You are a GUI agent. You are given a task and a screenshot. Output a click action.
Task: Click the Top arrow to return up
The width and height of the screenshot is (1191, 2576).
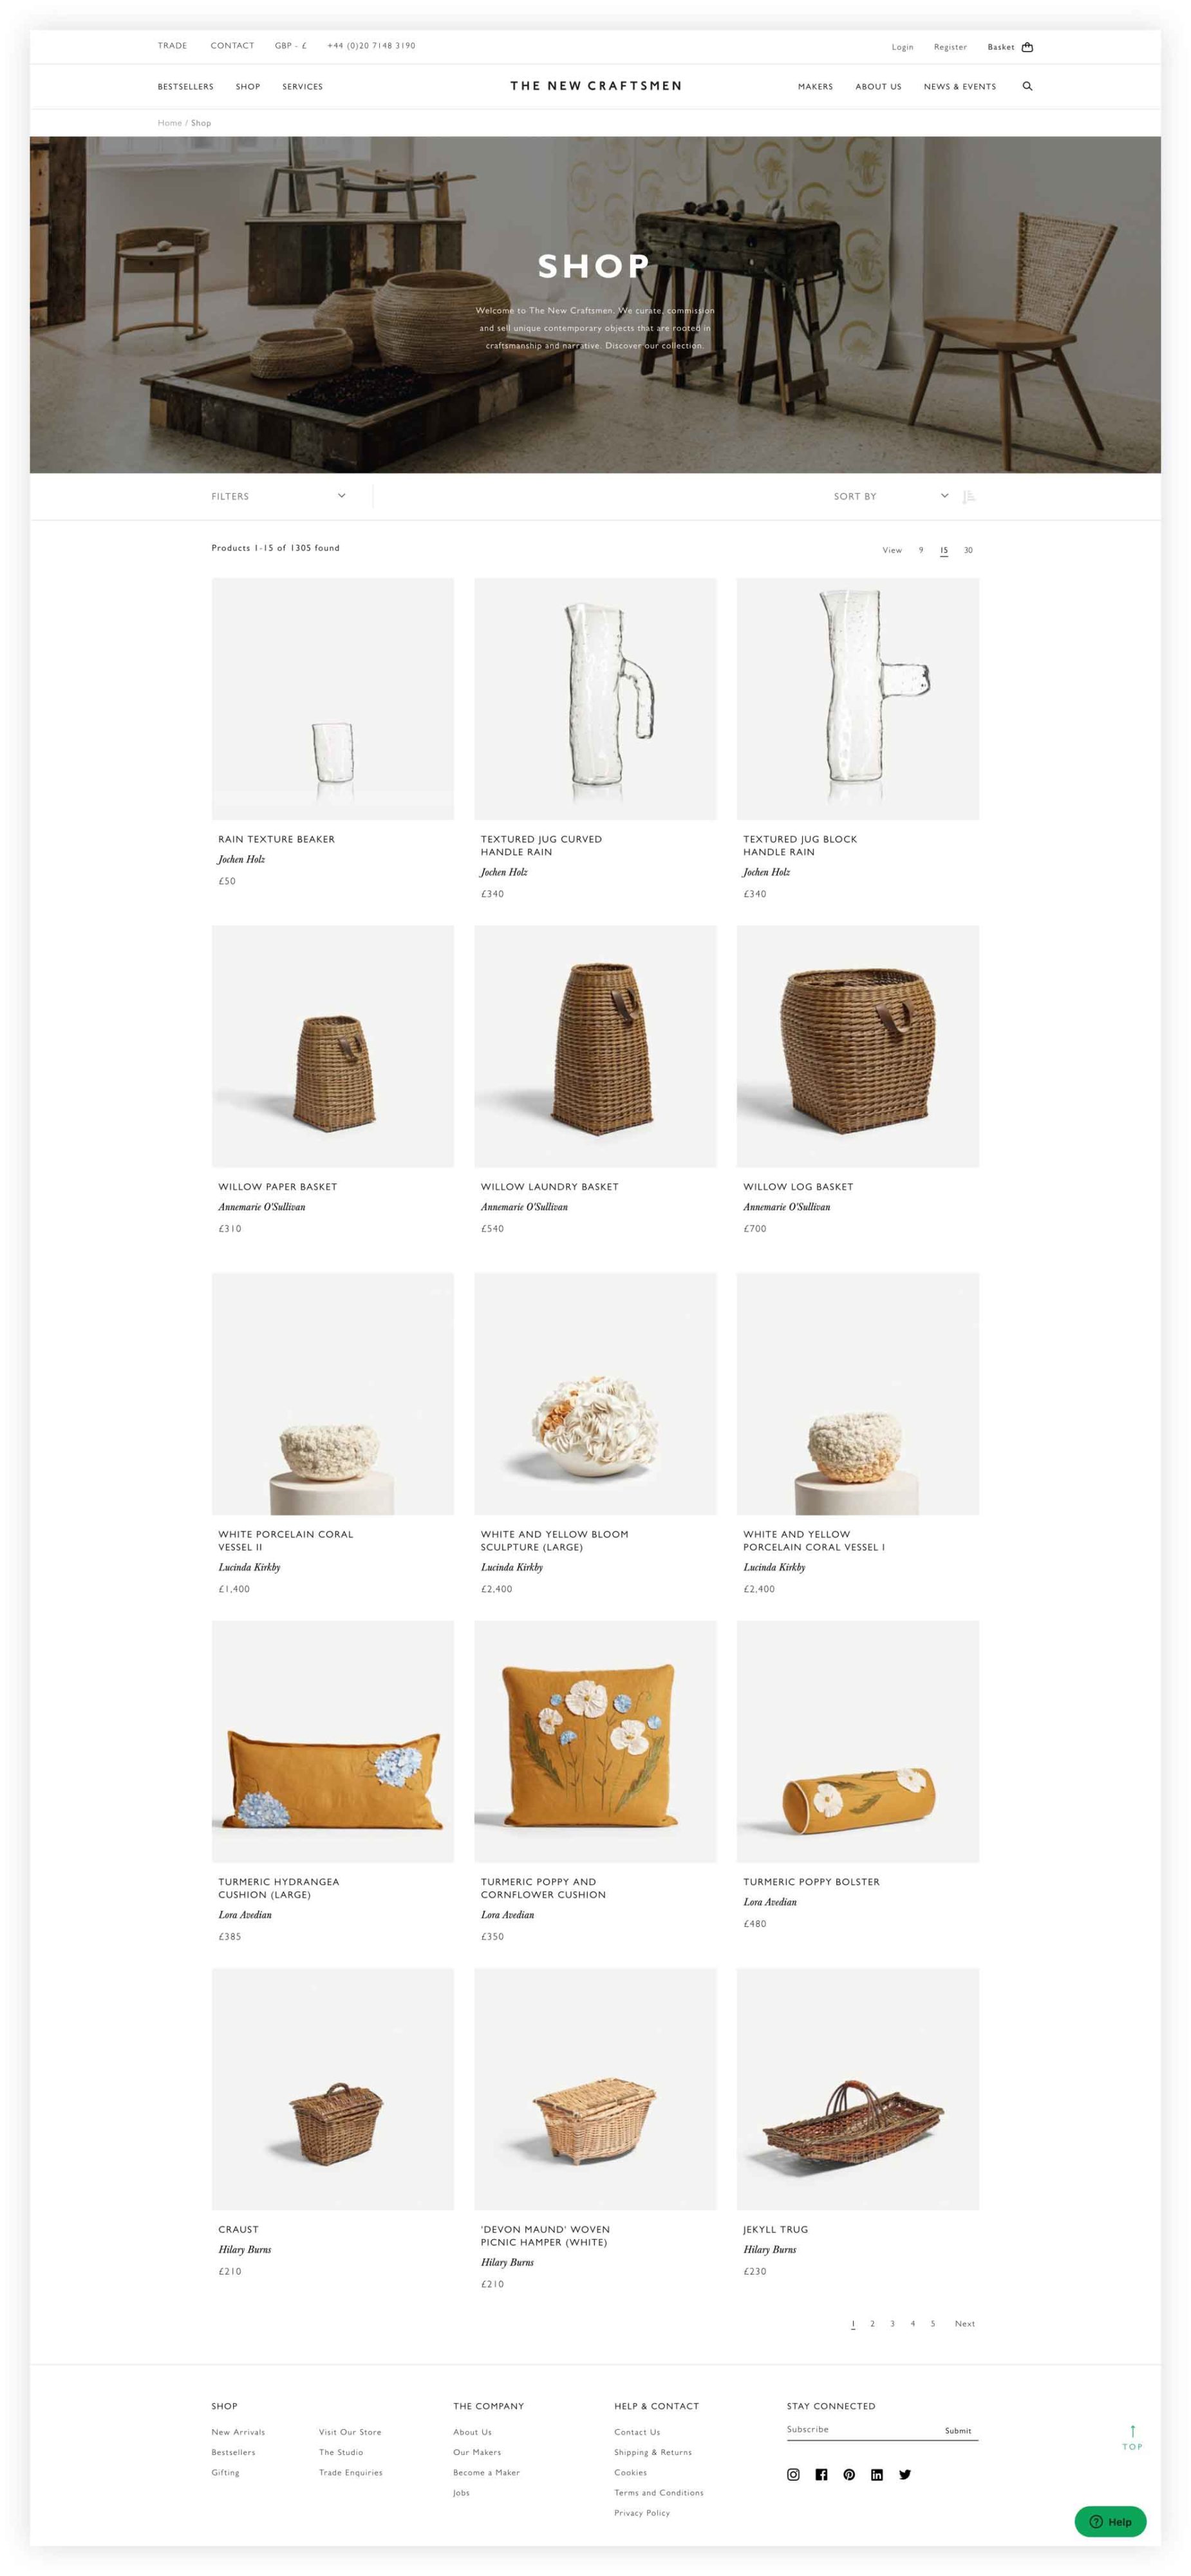[1132, 2437]
